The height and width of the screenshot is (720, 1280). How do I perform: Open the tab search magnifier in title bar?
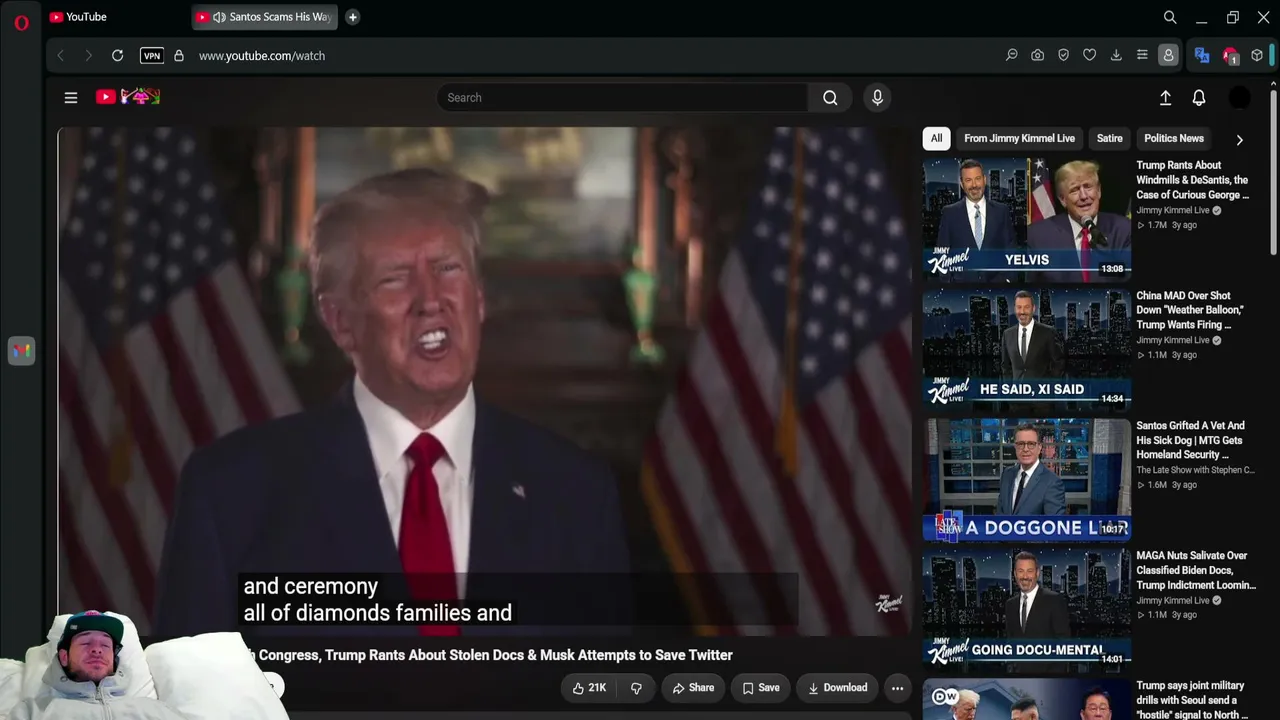1170,17
